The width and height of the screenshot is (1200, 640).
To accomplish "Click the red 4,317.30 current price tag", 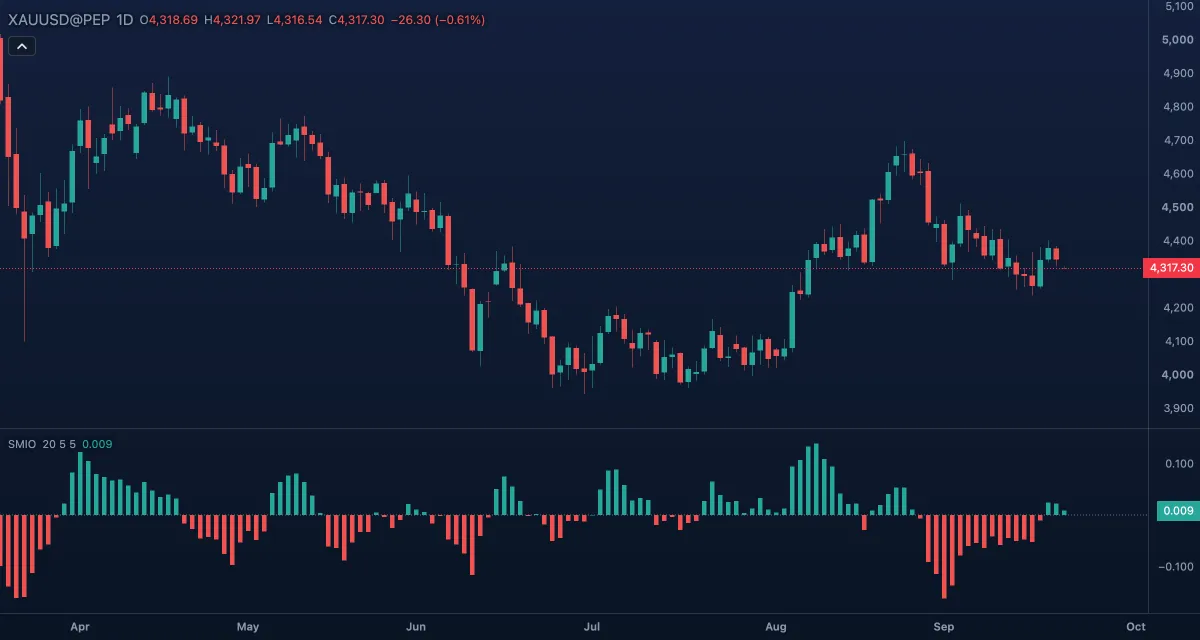I will (x=1170, y=268).
